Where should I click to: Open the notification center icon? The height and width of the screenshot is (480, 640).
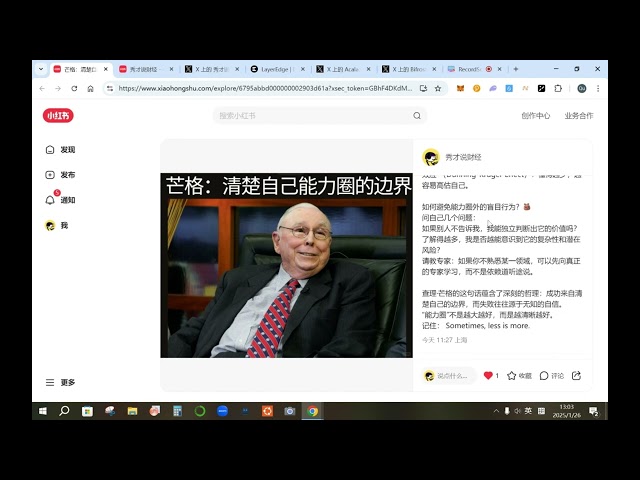pos(593,411)
